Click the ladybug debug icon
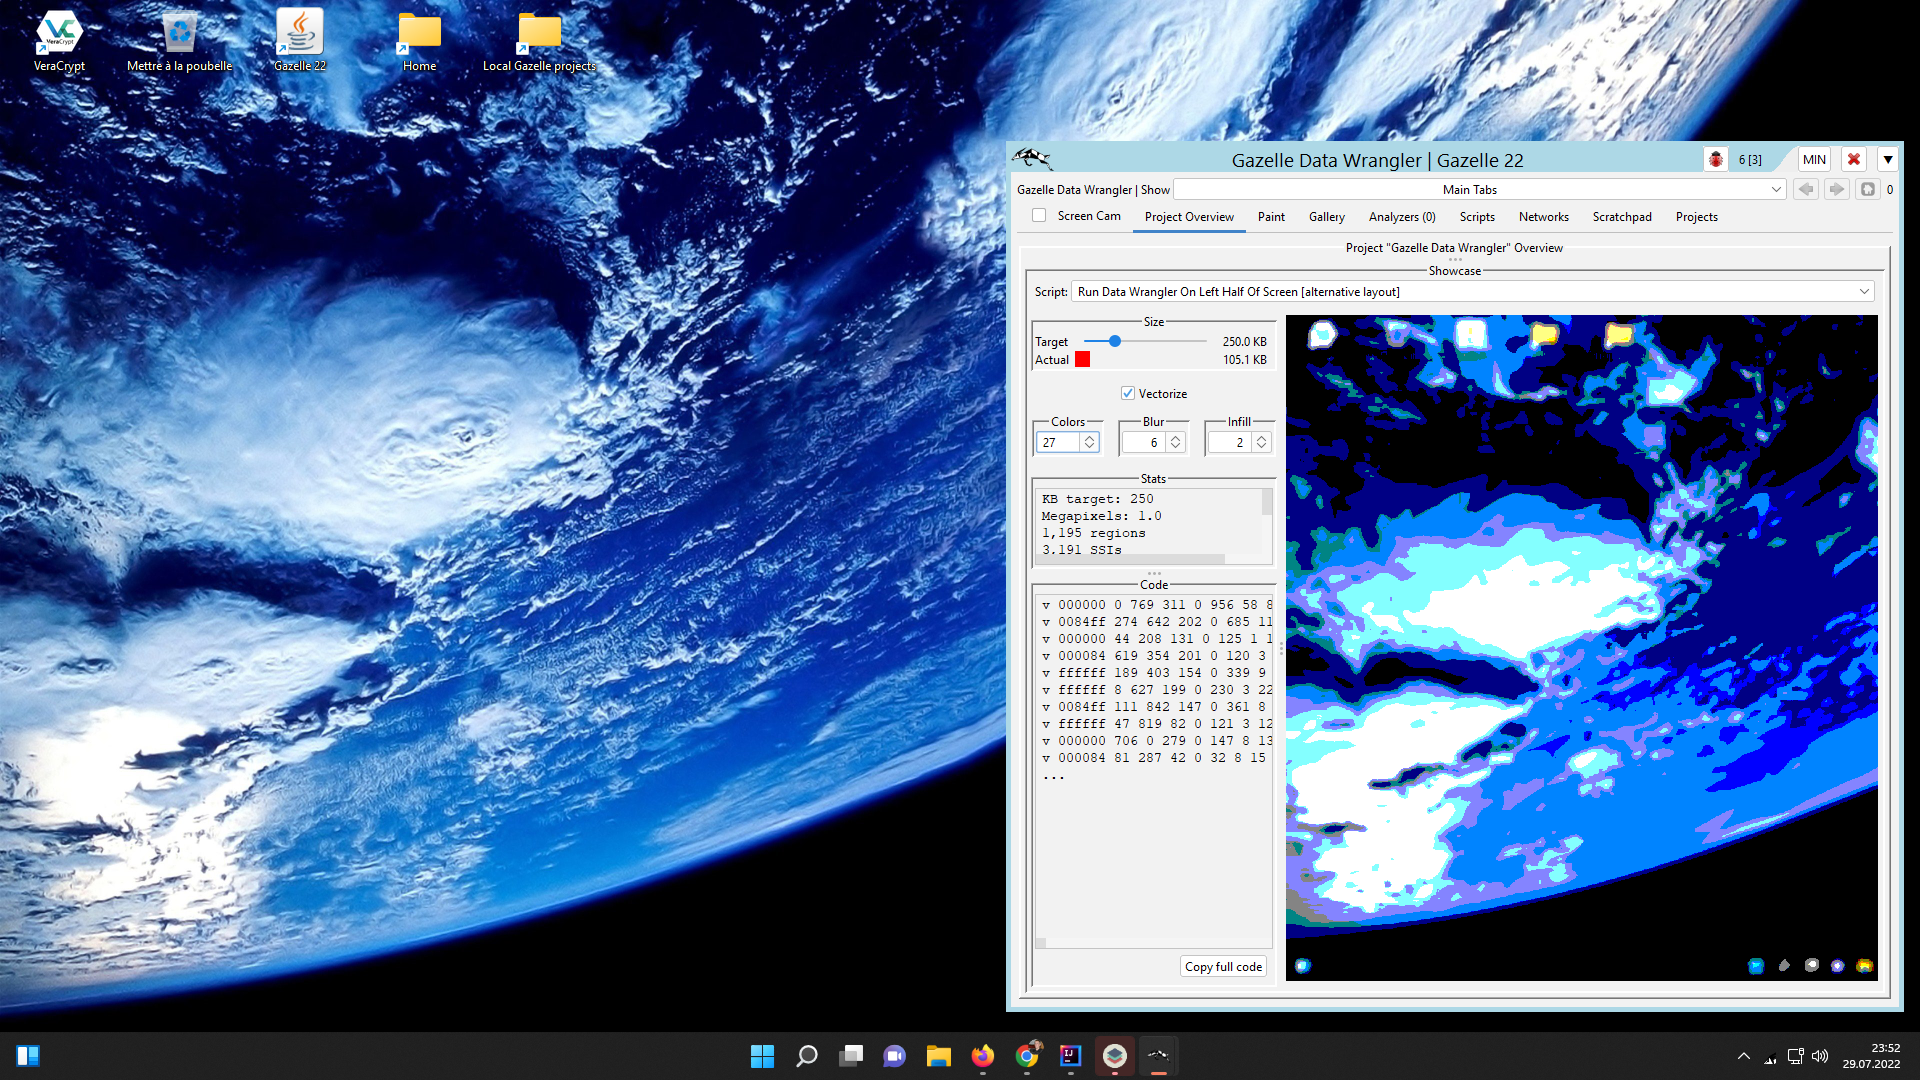Viewport: 1920px width, 1080px height. (x=1716, y=160)
